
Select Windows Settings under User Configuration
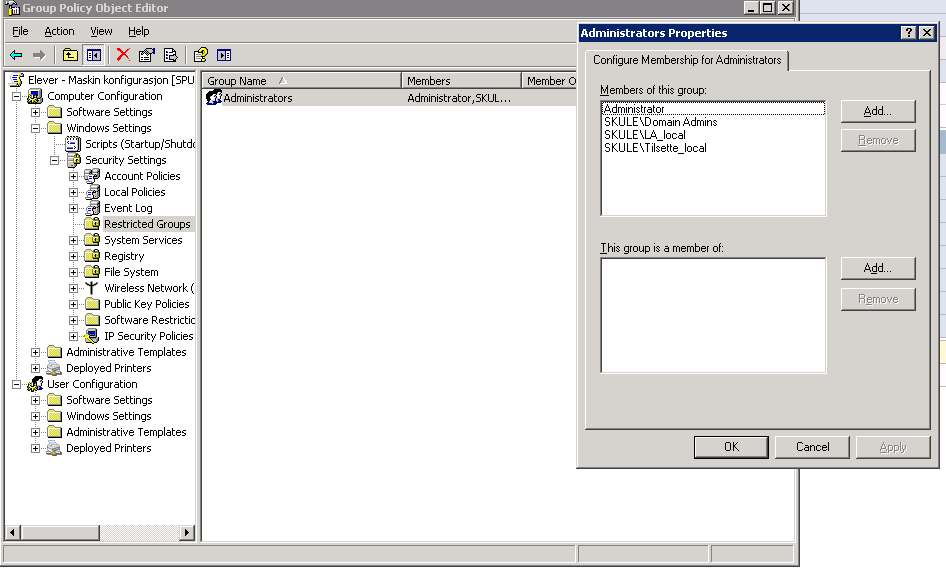click(109, 416)
